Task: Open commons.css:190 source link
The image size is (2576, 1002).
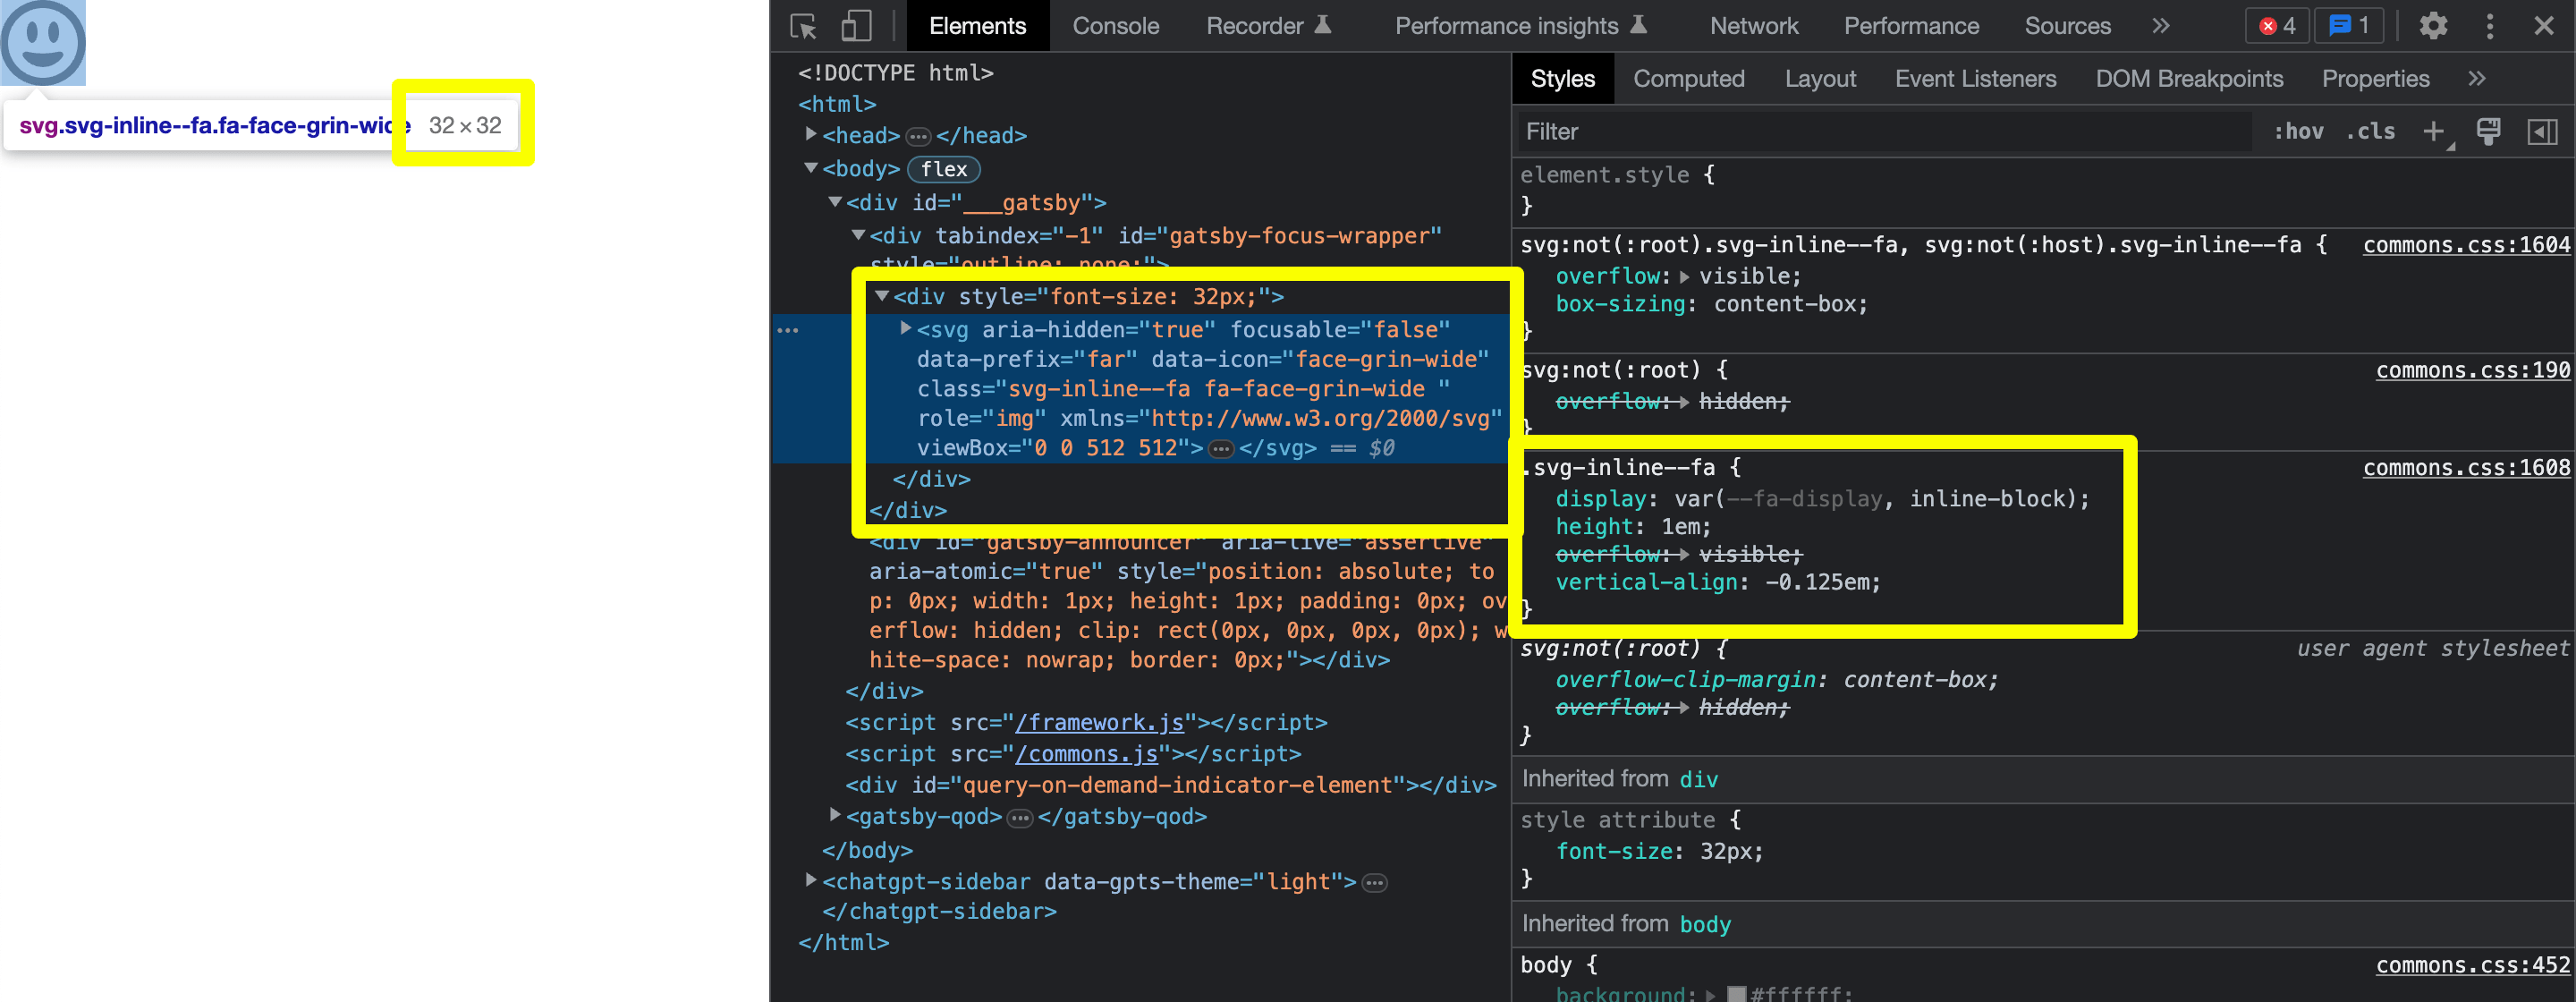Action: [2472, 370]
